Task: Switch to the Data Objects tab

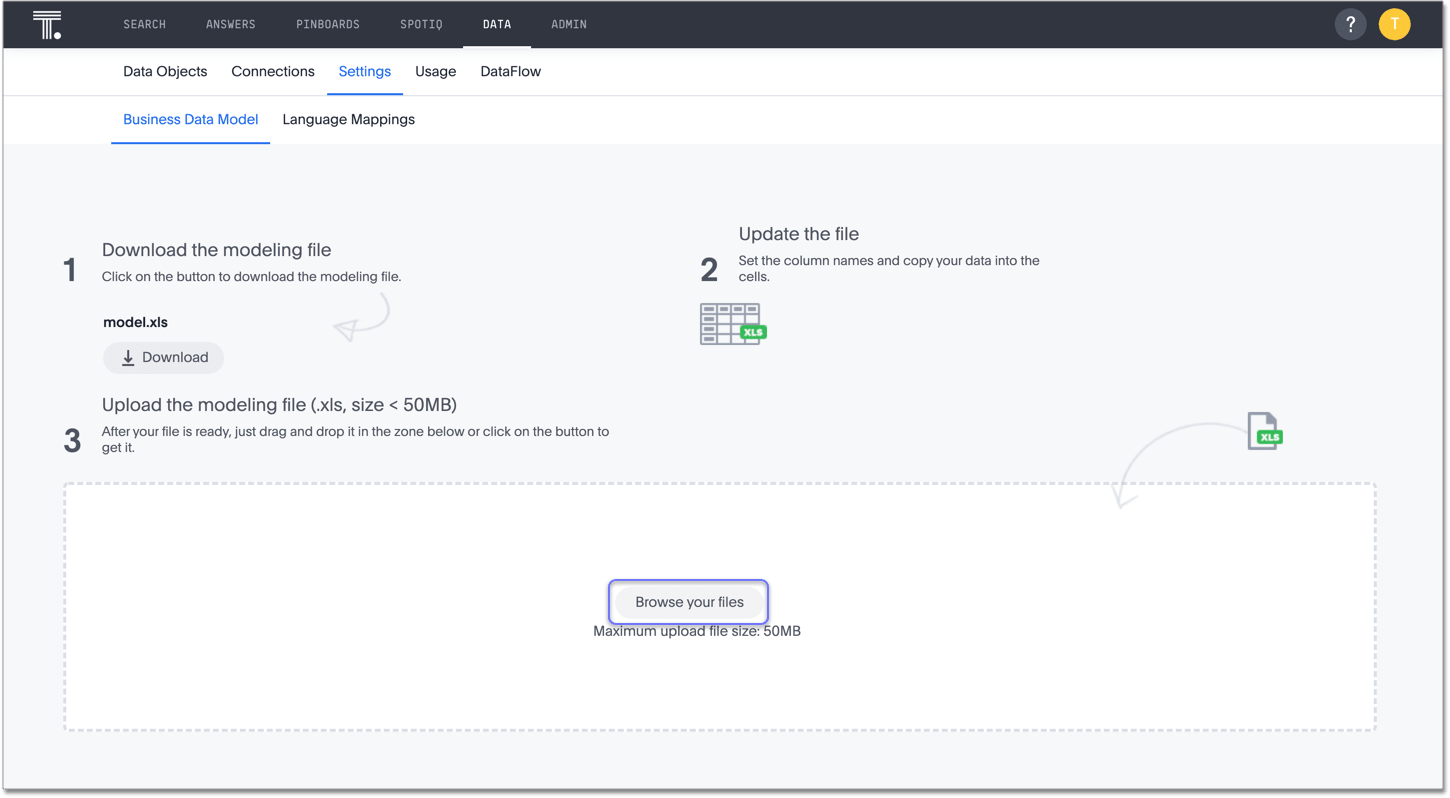Action: 165,72
